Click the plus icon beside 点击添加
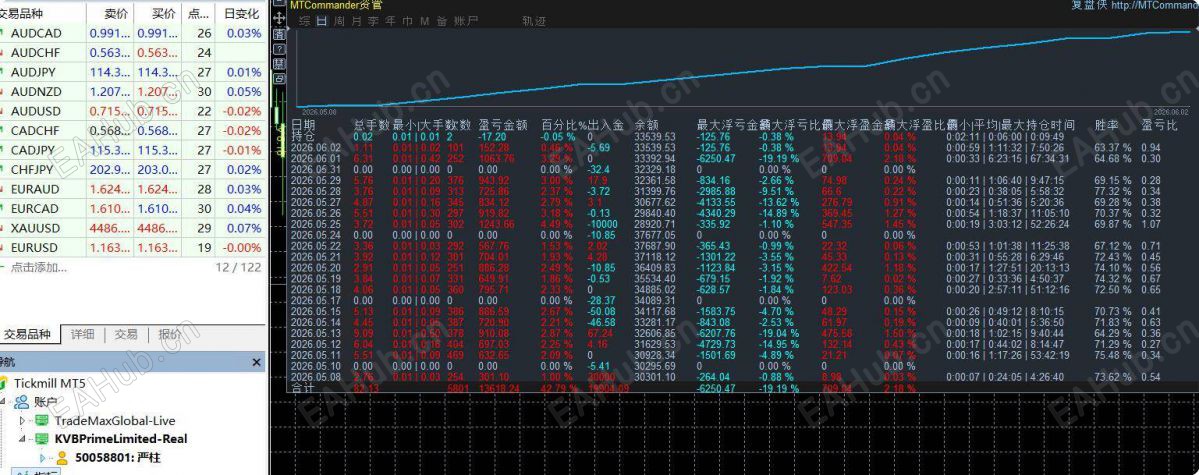Screen dimensions: 1199x475 3,267
